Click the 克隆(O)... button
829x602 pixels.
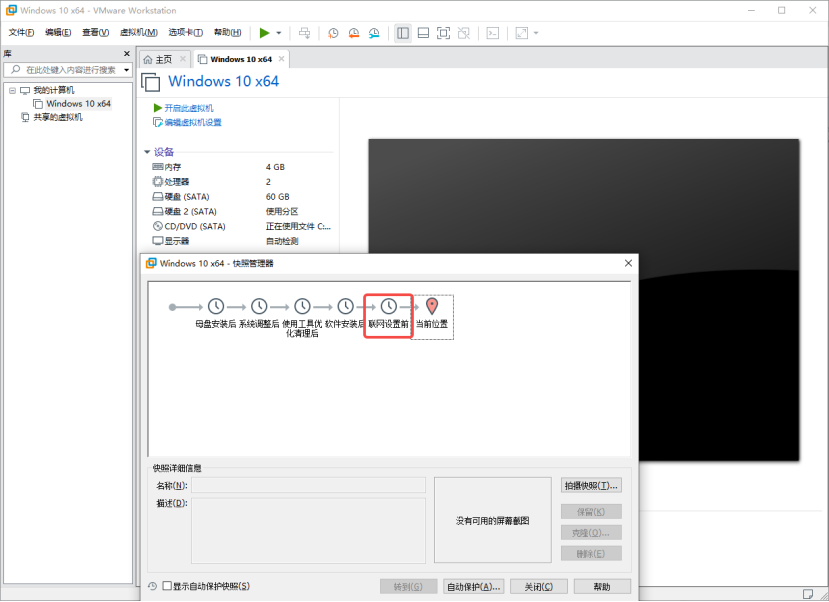point(591,533)
